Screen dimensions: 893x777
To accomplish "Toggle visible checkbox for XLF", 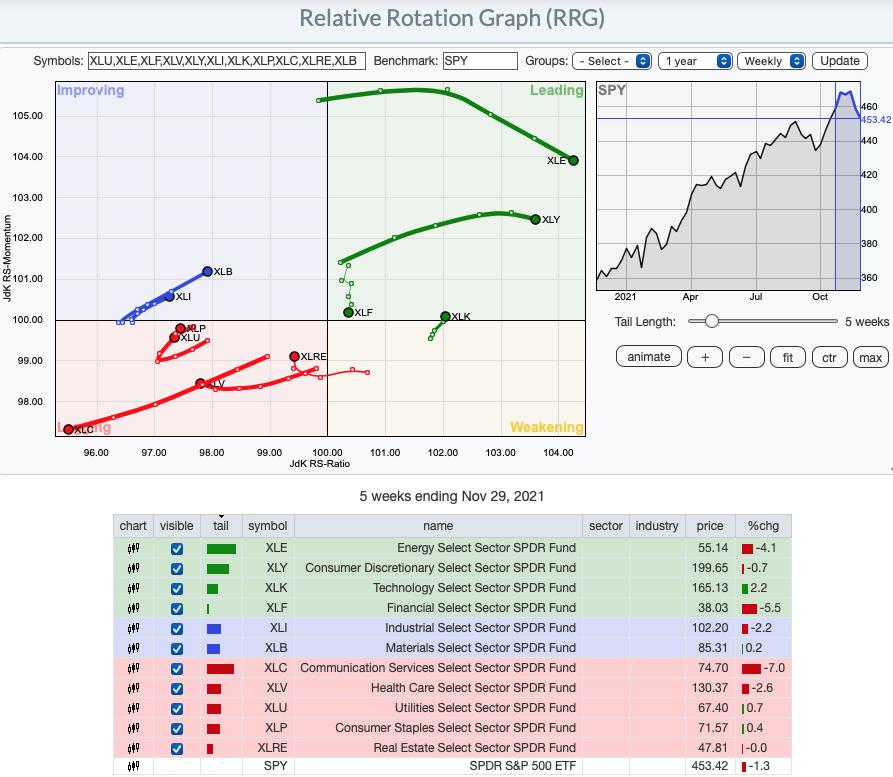I will coord(177,608).
